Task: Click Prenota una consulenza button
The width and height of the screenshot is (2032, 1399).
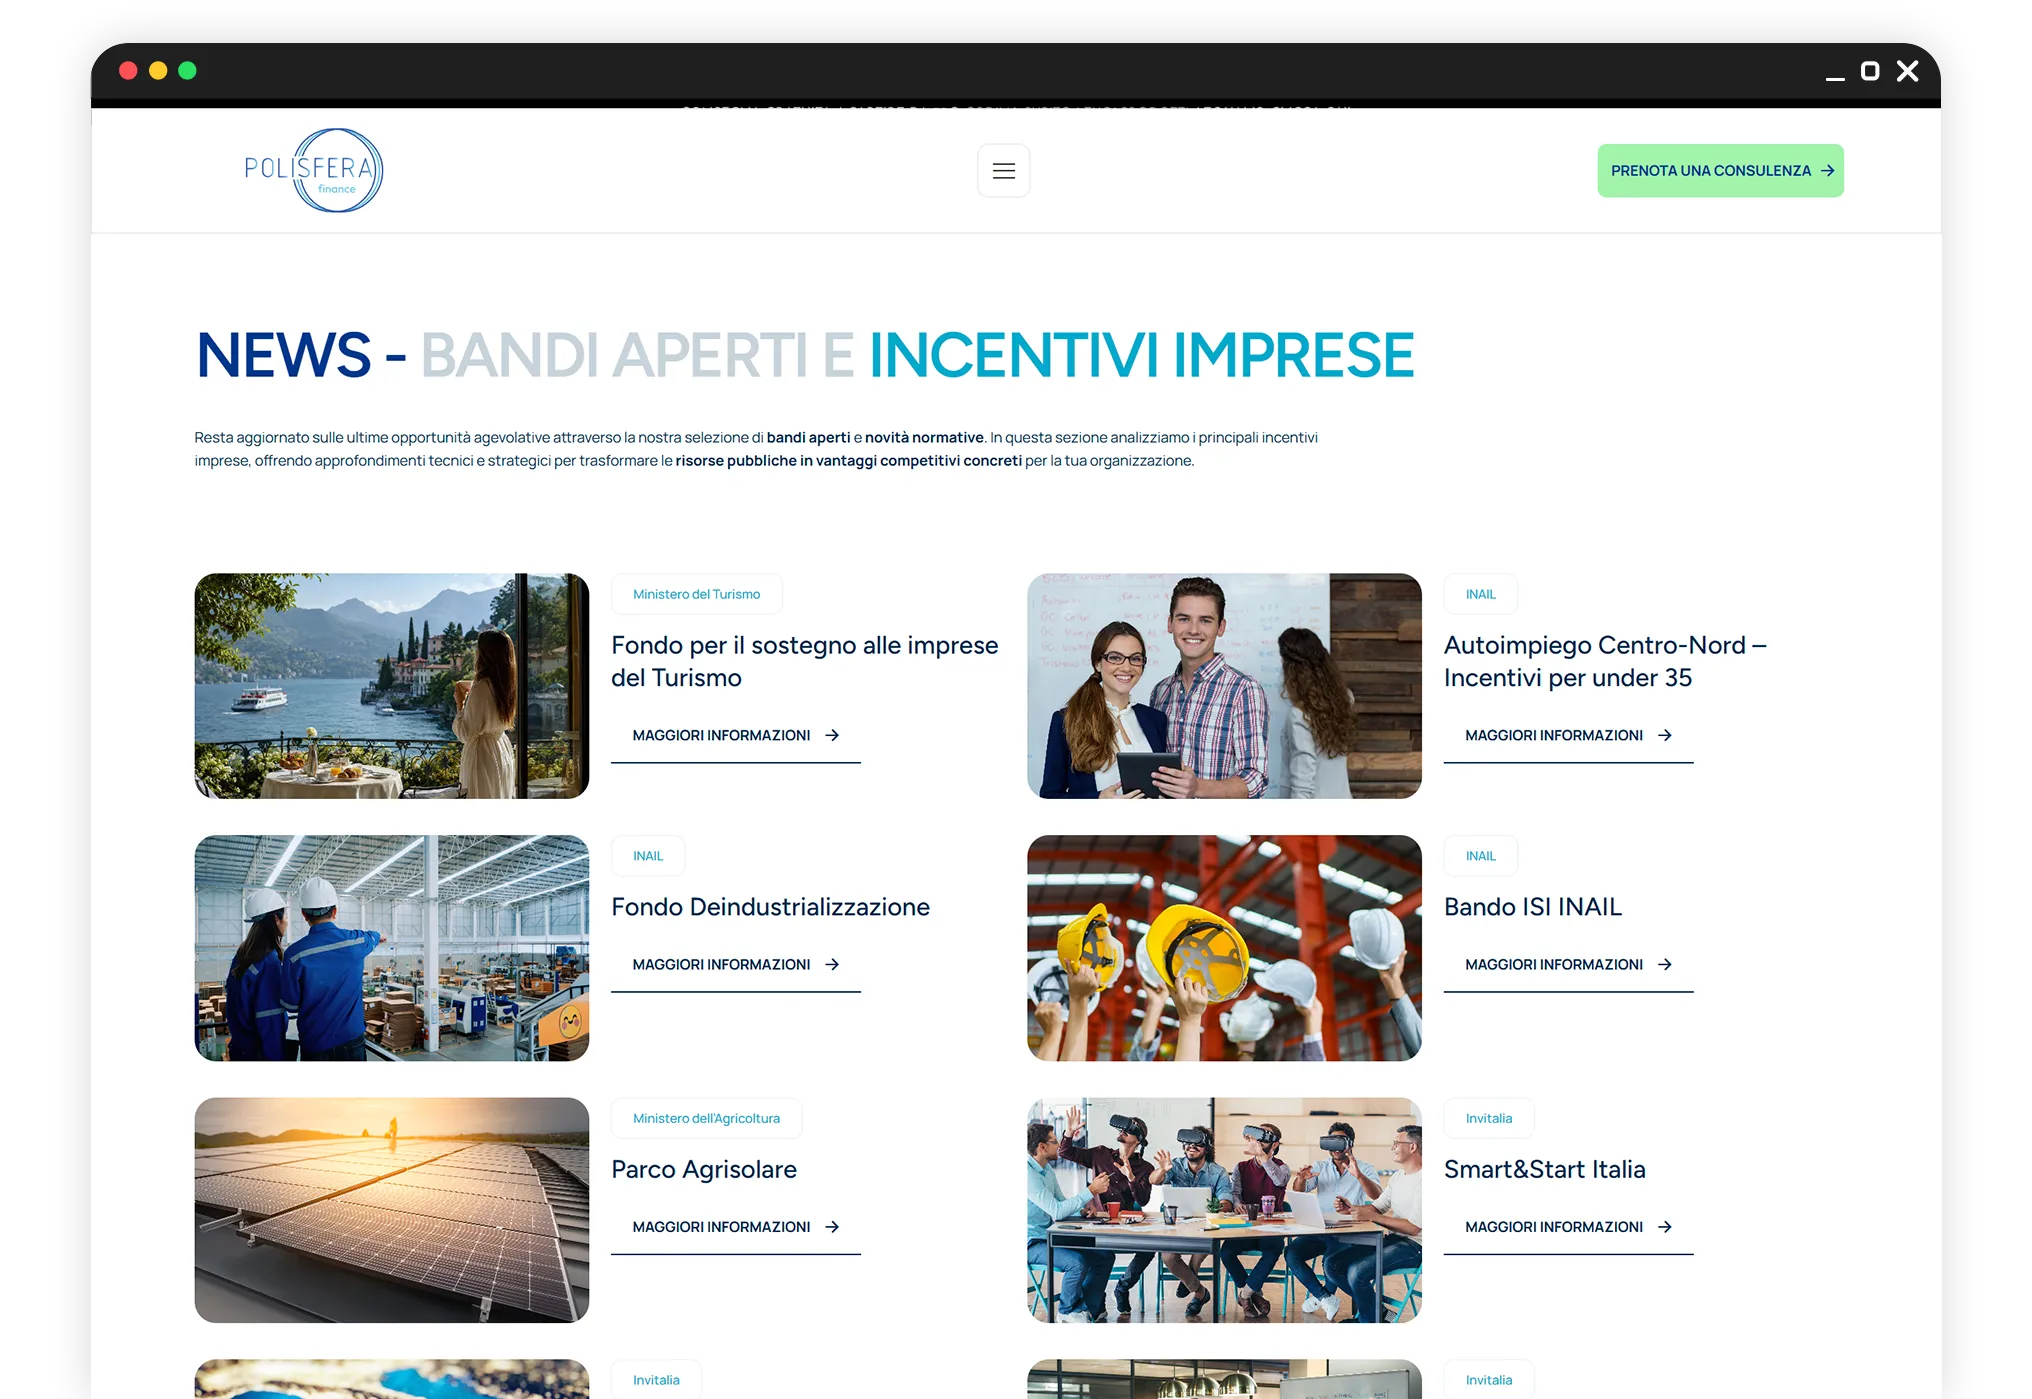Action: coord(1720,171)
